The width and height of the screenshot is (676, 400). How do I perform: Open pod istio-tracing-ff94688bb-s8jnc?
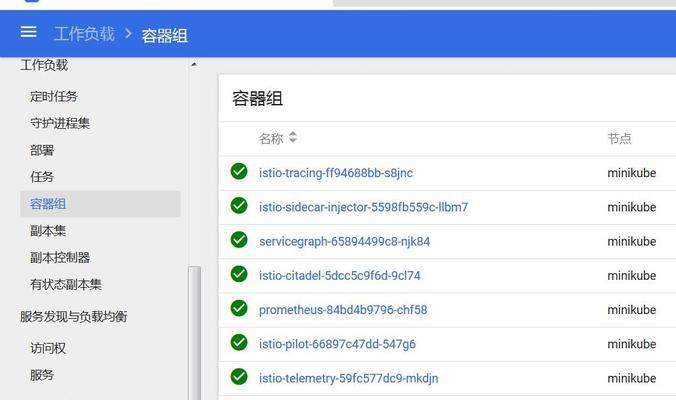click(336, 173)
